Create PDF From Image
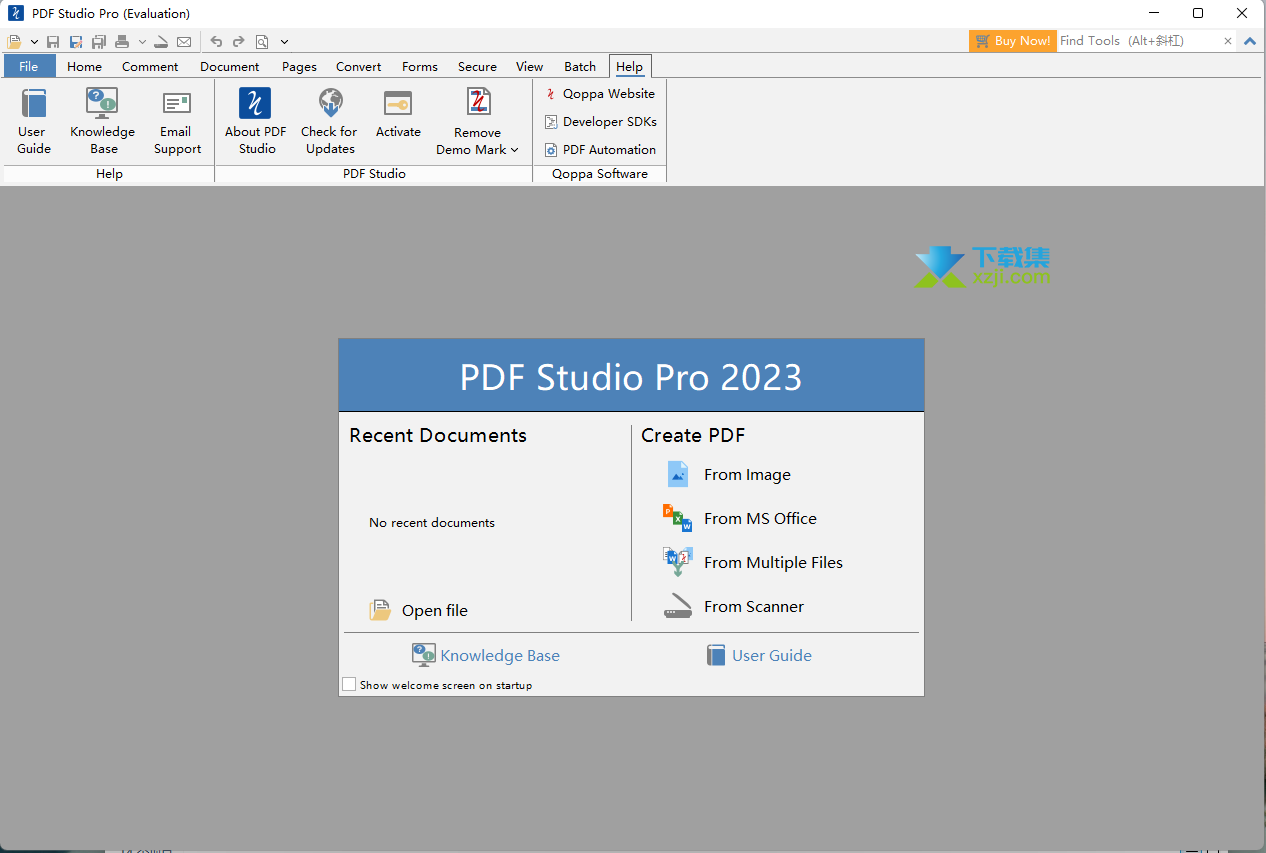Viewport: 1266px width, 853px height. pyautogui.click(x=728, y=475)
